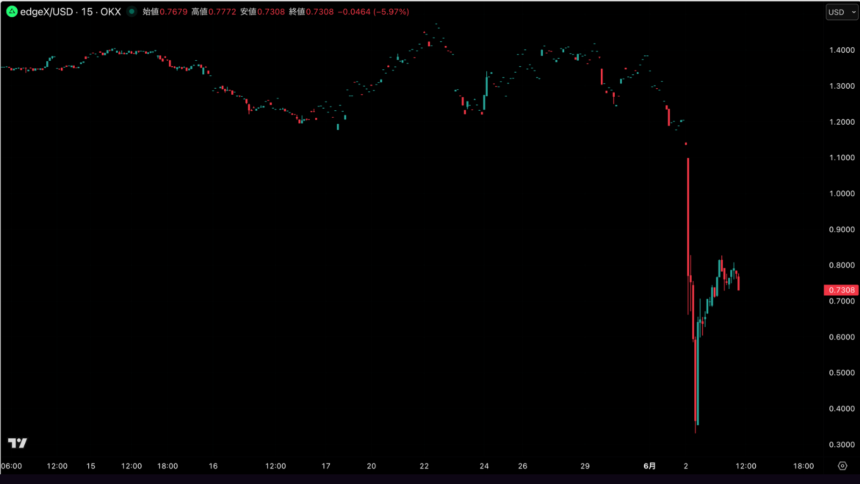This screenshot has width=860, height=484.
Task: Click the 1.1000 price axis label
Action: (842, 157)
